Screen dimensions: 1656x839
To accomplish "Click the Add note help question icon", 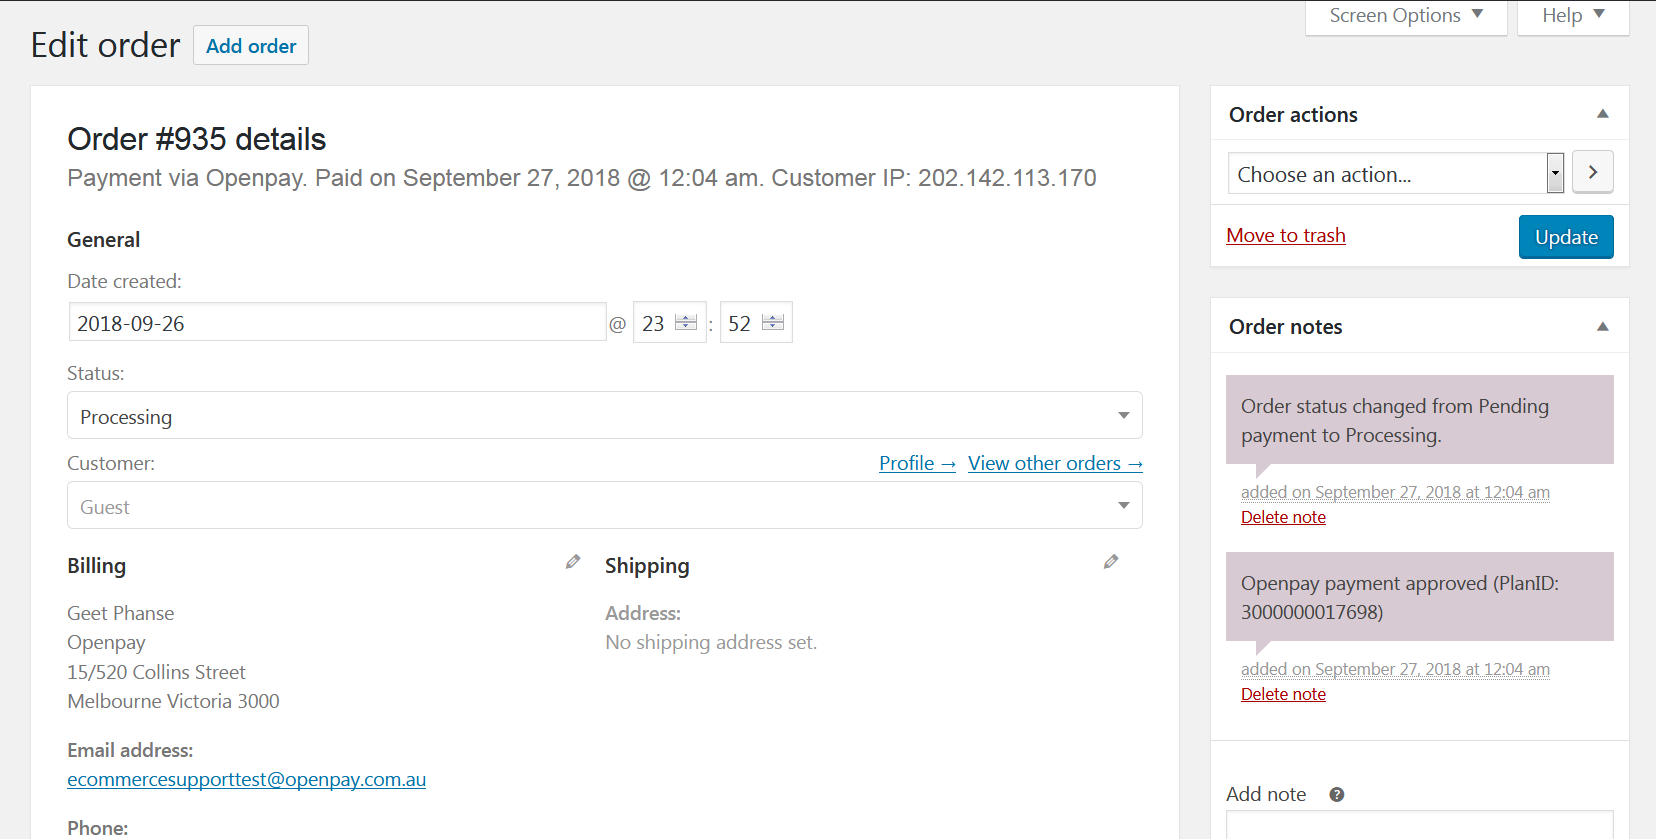I will click(1336, 795).
